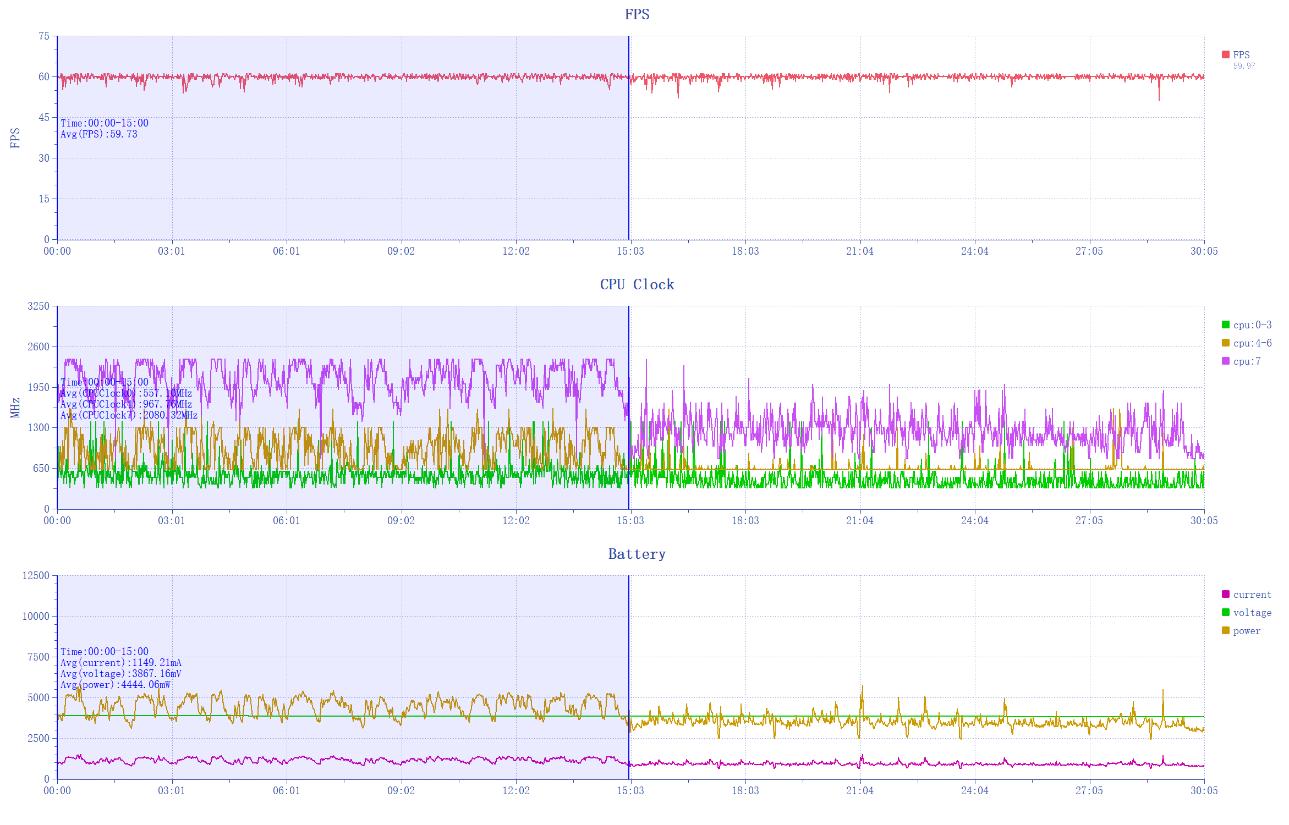Click the '27:05' label under Battery chart

tap(1089, 790)
